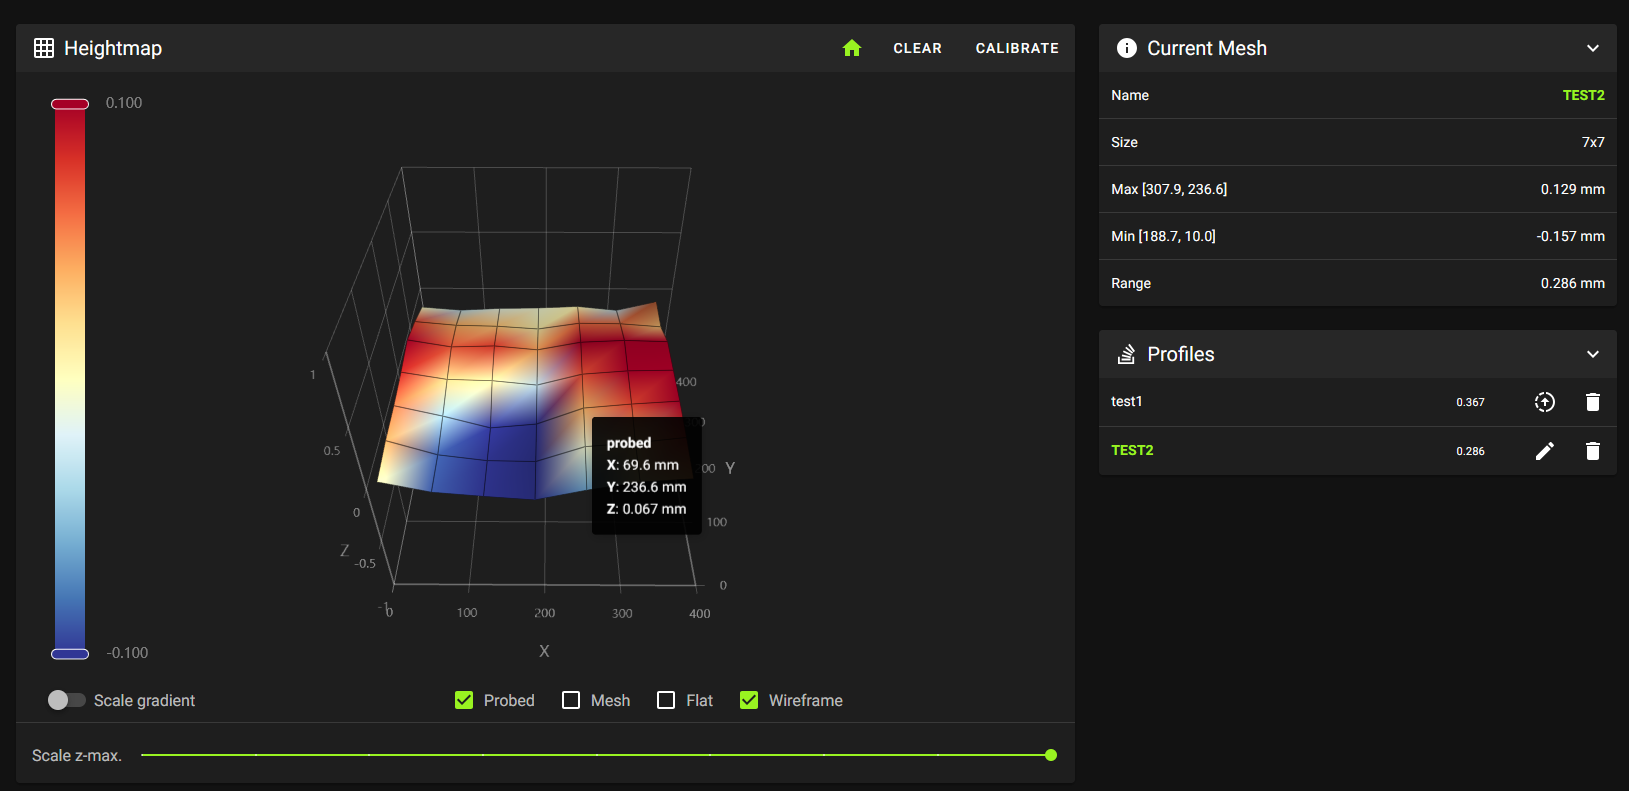
Task: Uncheck the Wireframe checkbox
Action: click(749, 700)
